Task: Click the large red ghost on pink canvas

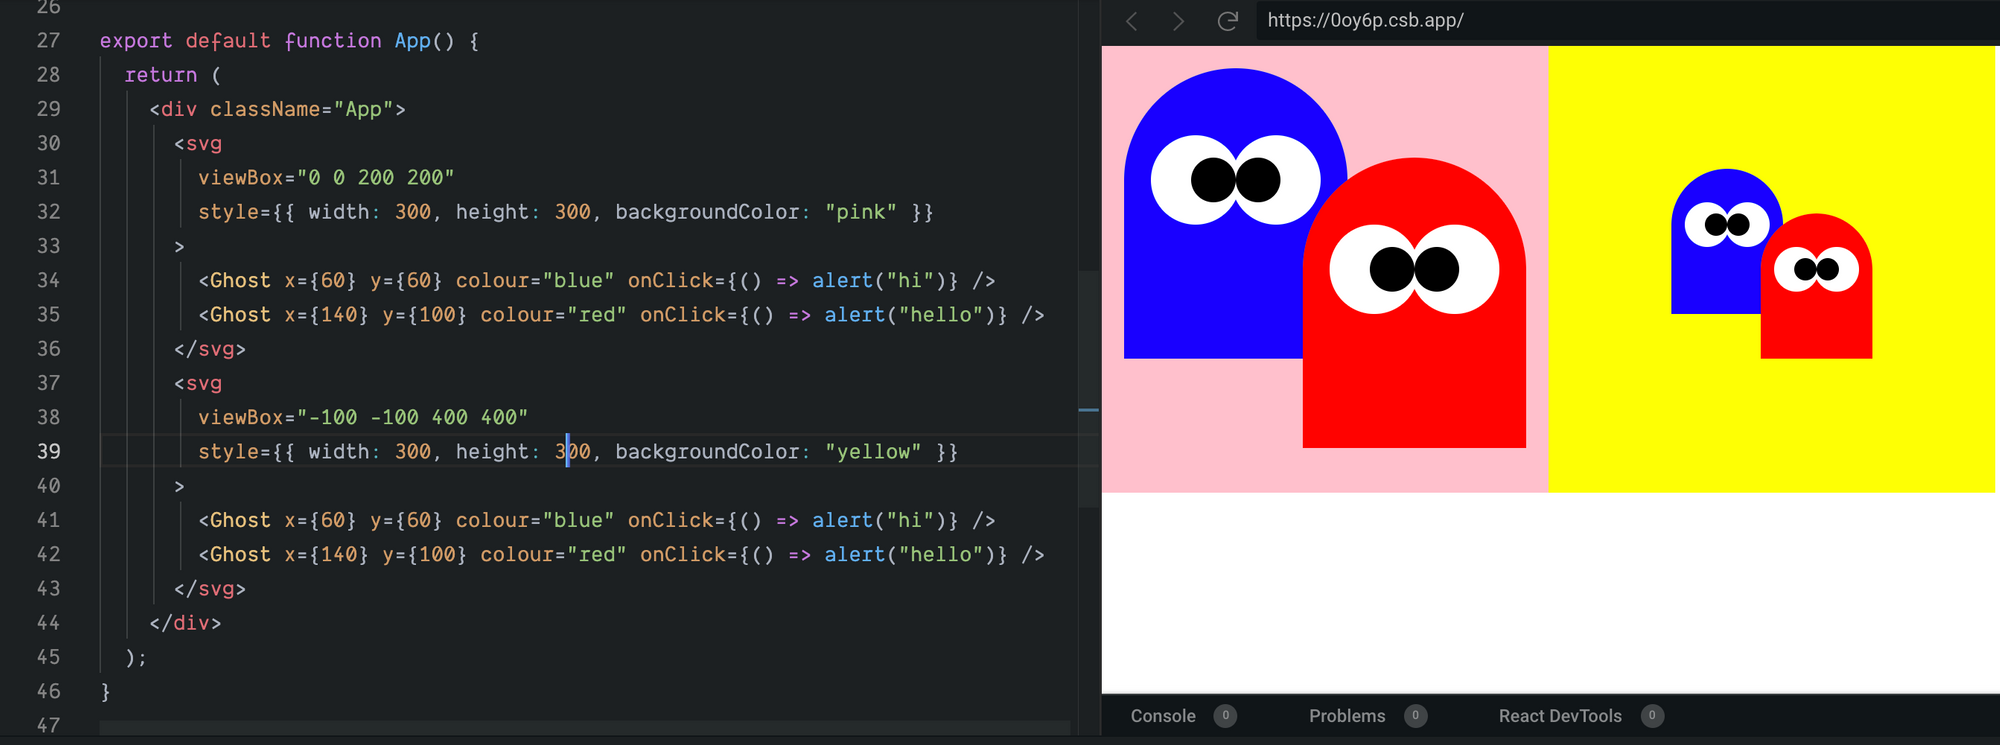Action: point(1414,370)
